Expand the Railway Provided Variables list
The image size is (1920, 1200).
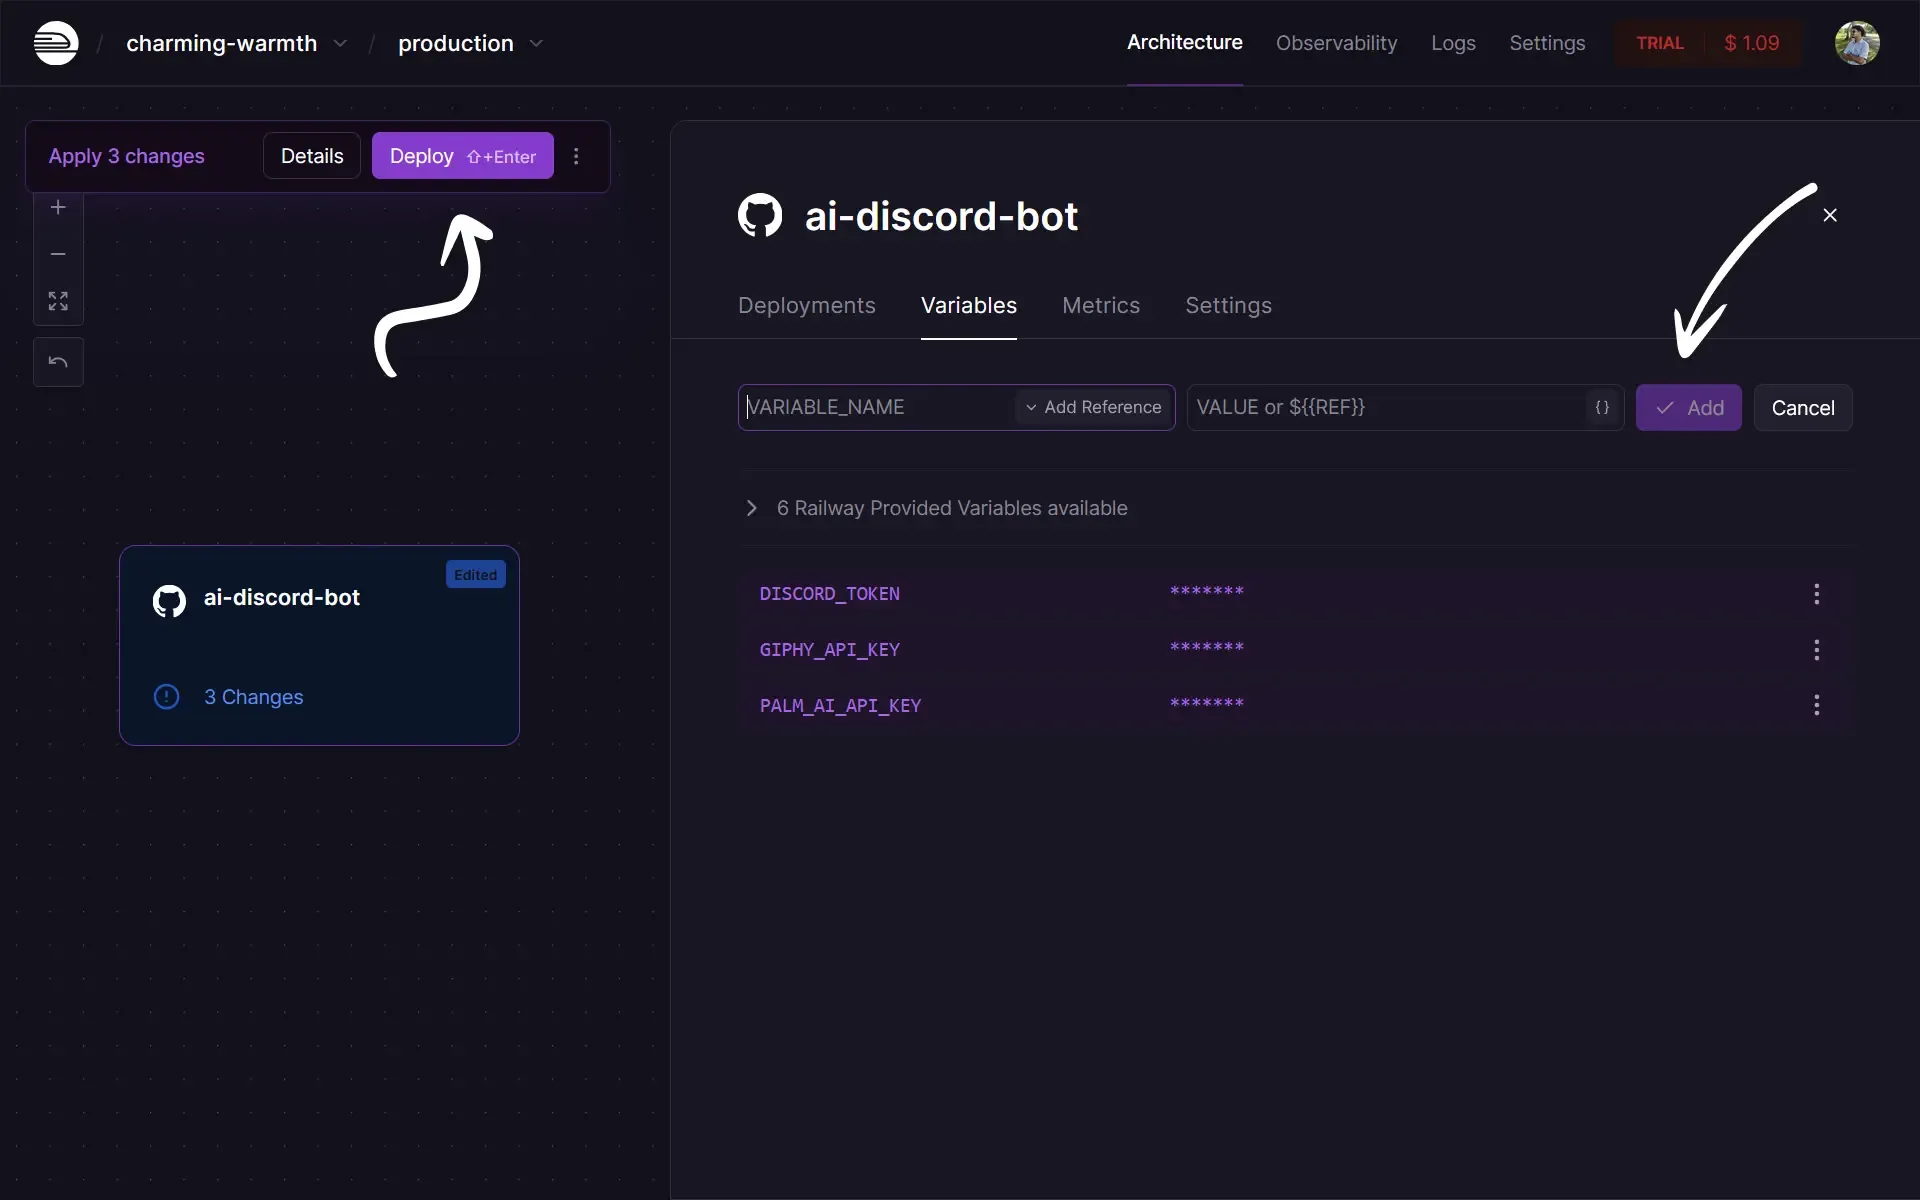752,508
